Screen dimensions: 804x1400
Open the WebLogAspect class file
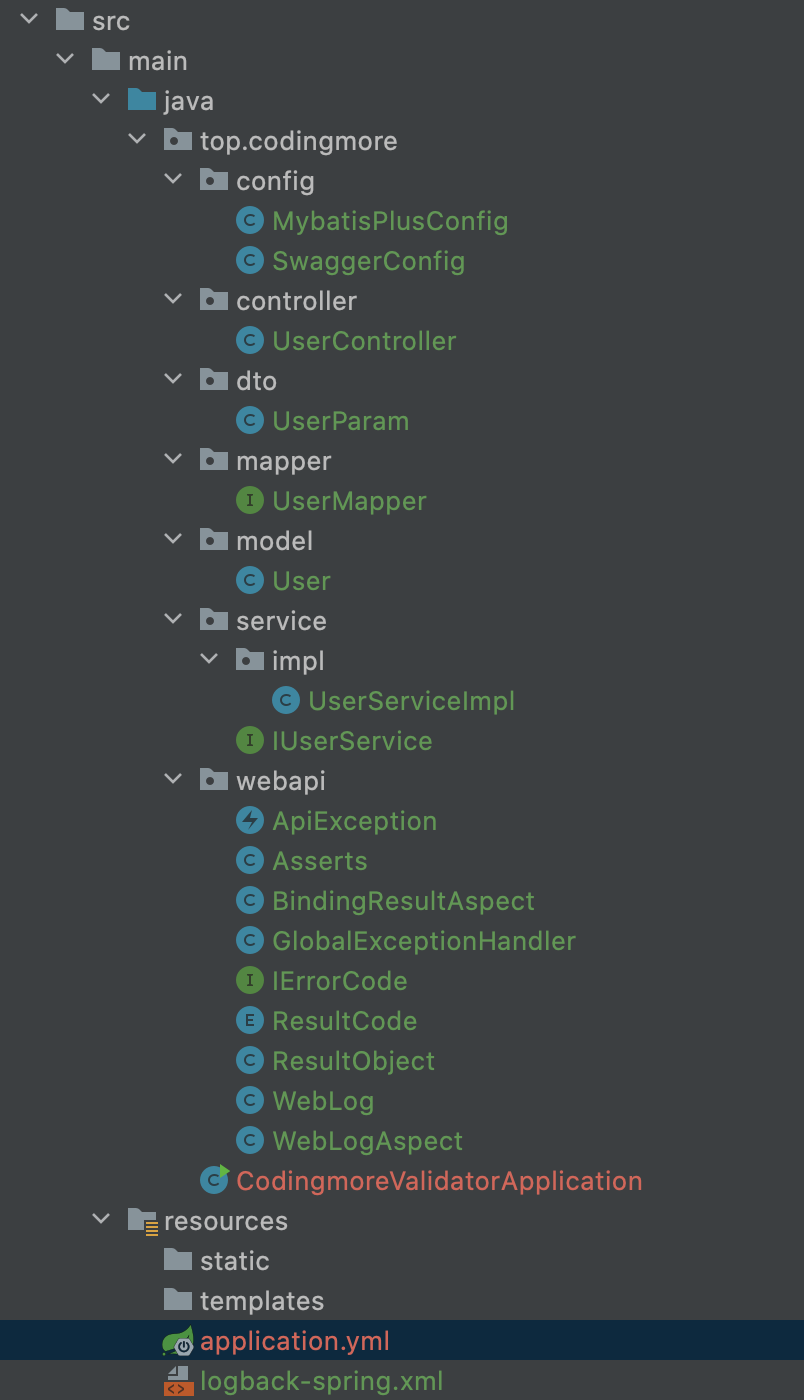point(367,1141)
